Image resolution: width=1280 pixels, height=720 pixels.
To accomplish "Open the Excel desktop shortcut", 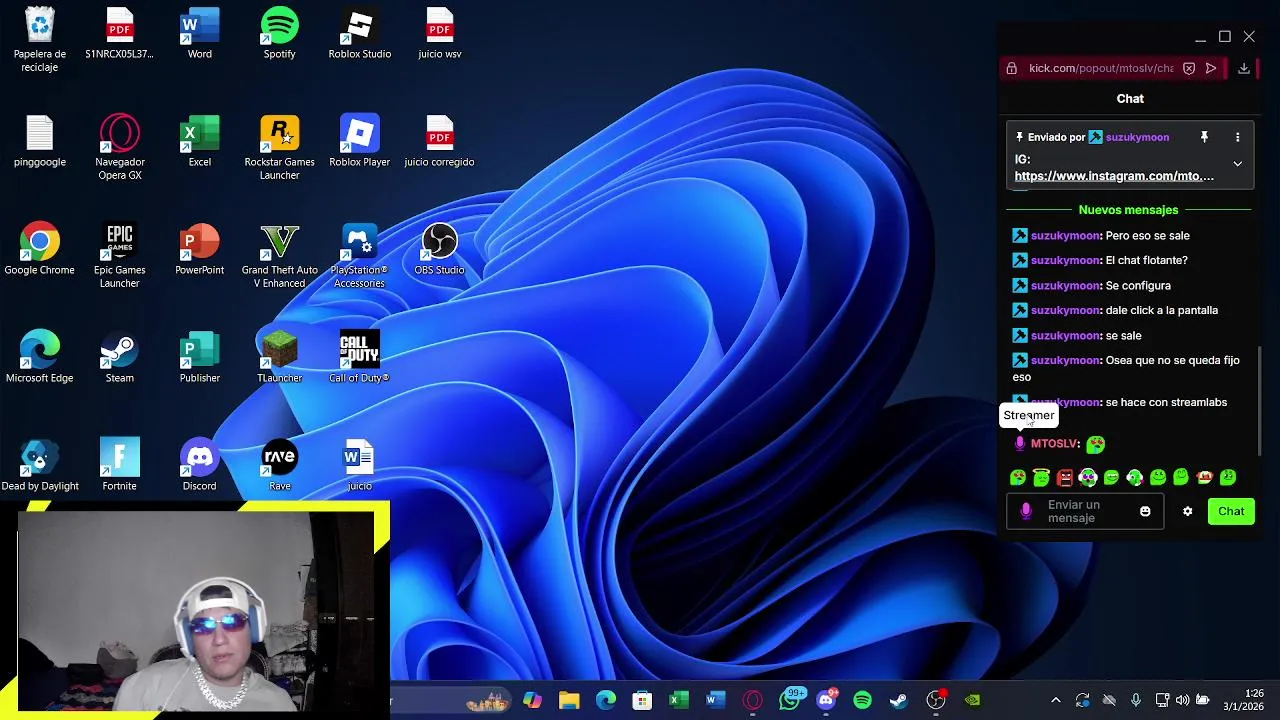I will click(x=200, y=142).
